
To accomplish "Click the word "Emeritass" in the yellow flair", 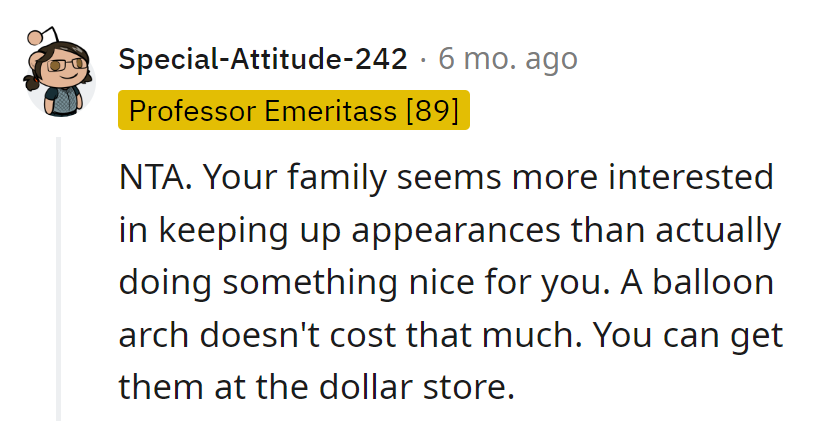I will coord(335,112).
